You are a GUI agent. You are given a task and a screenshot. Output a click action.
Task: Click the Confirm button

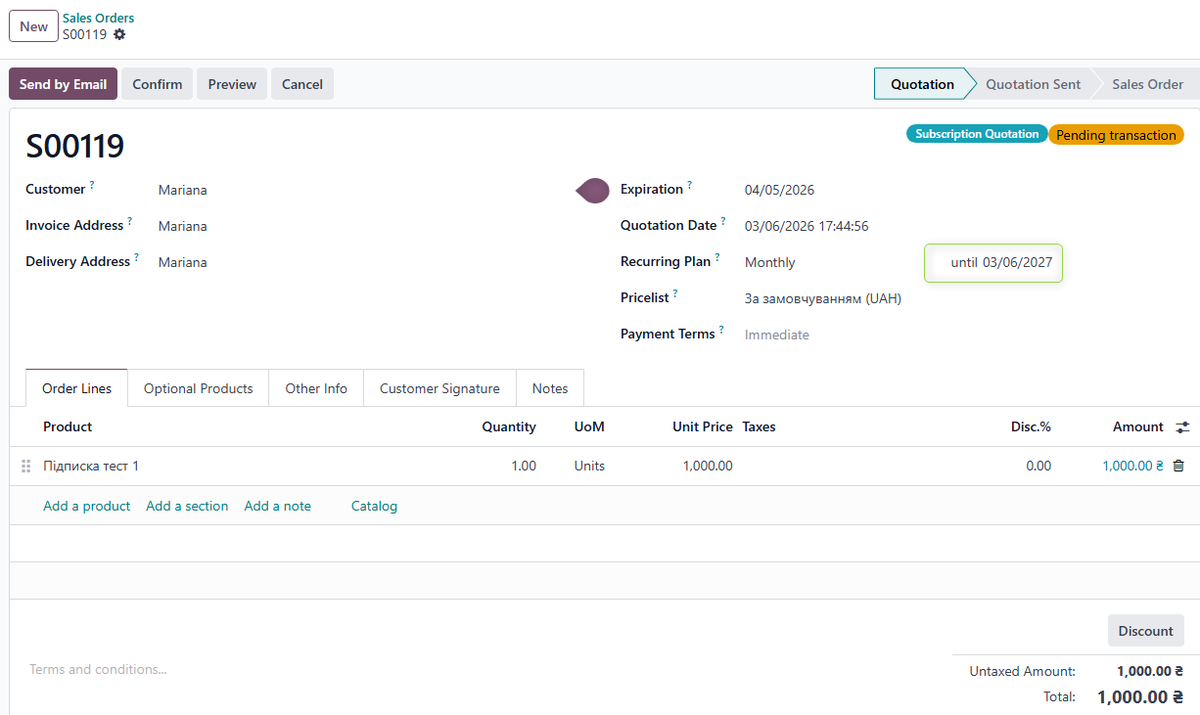tap(157, 84)
